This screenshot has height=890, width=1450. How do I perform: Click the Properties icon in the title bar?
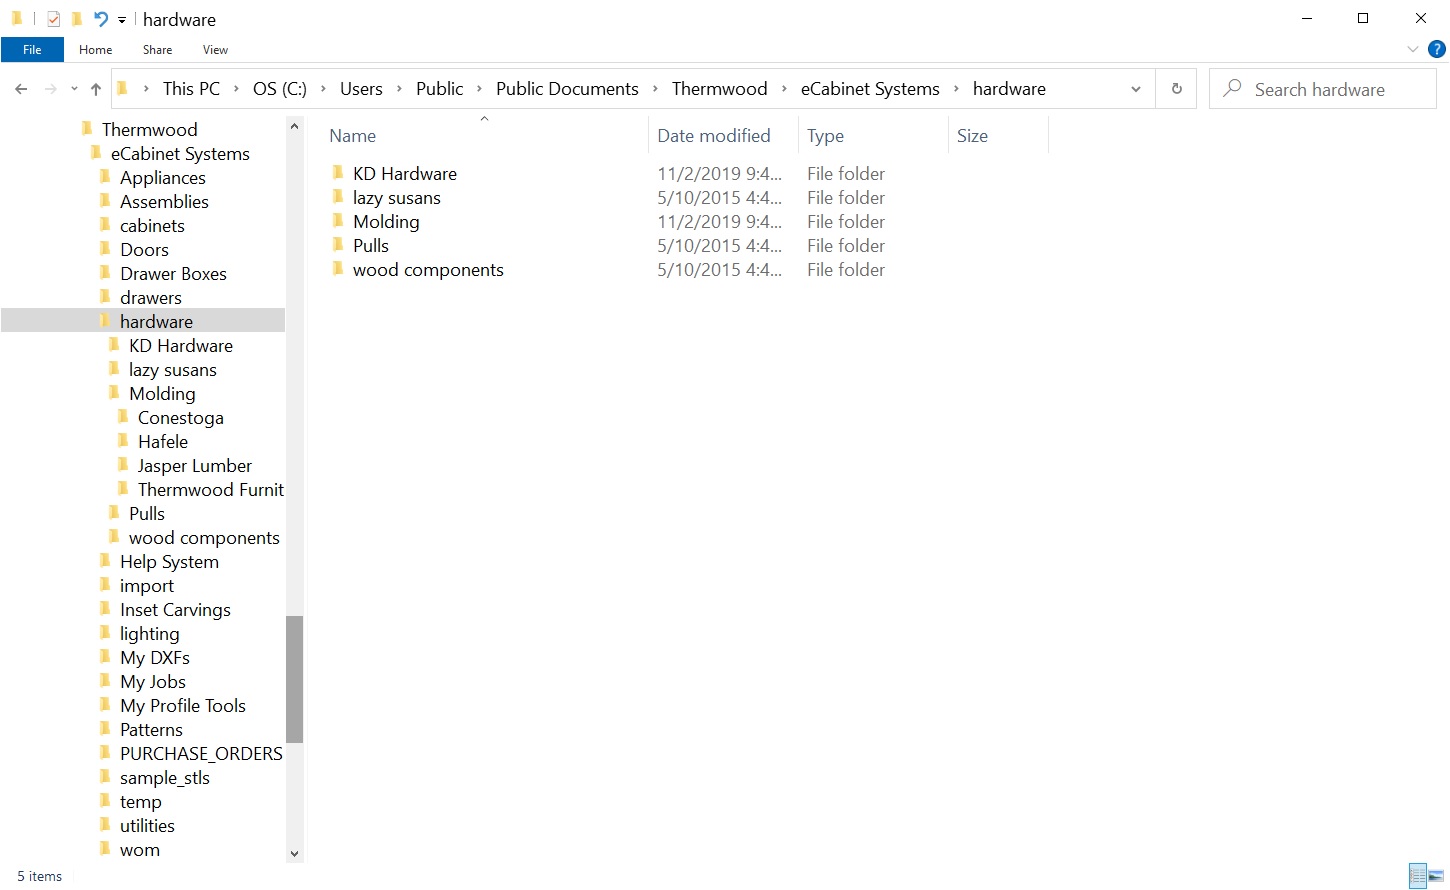click(x=54, y=19)
